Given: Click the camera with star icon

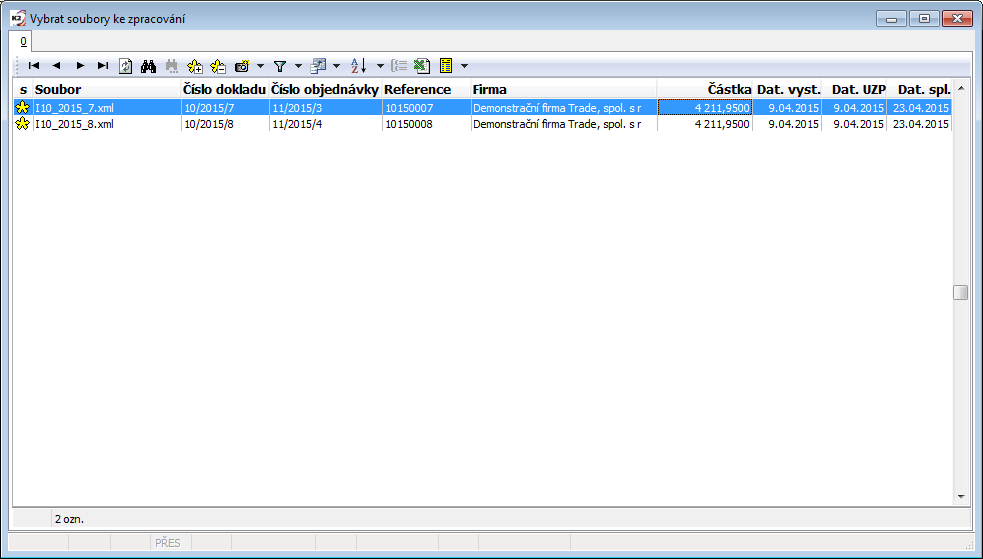Looking at the screenshot, I should click(x=242, y=66).
